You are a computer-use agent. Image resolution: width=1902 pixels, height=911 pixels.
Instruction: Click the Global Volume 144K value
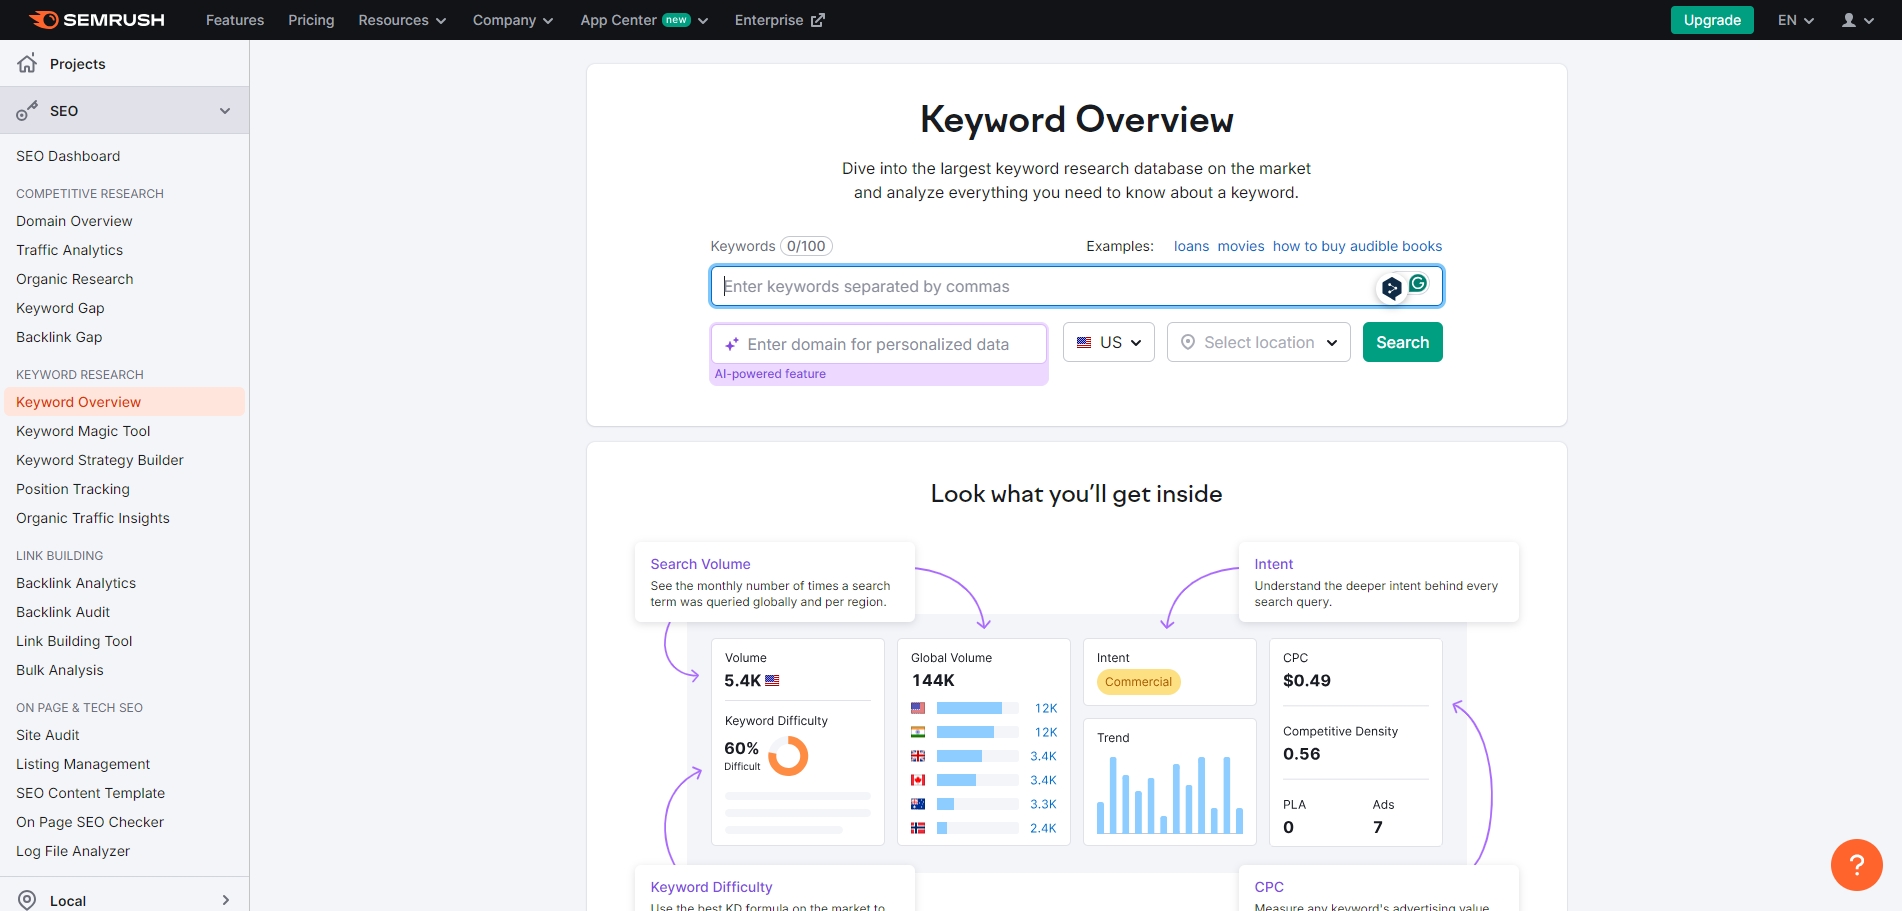coord(933,680)
